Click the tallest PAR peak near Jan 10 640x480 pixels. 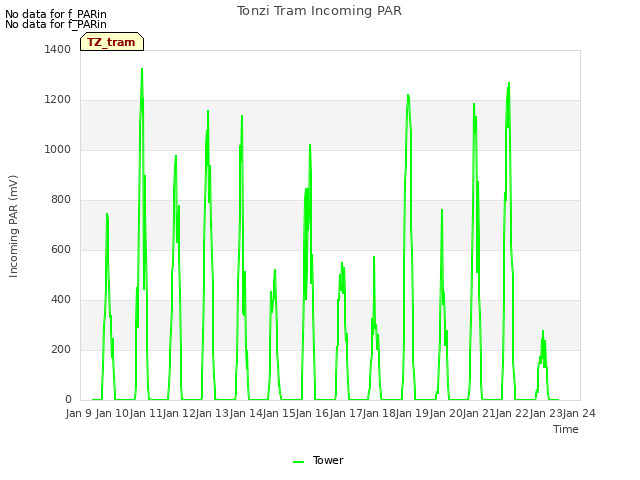(142, 69)
